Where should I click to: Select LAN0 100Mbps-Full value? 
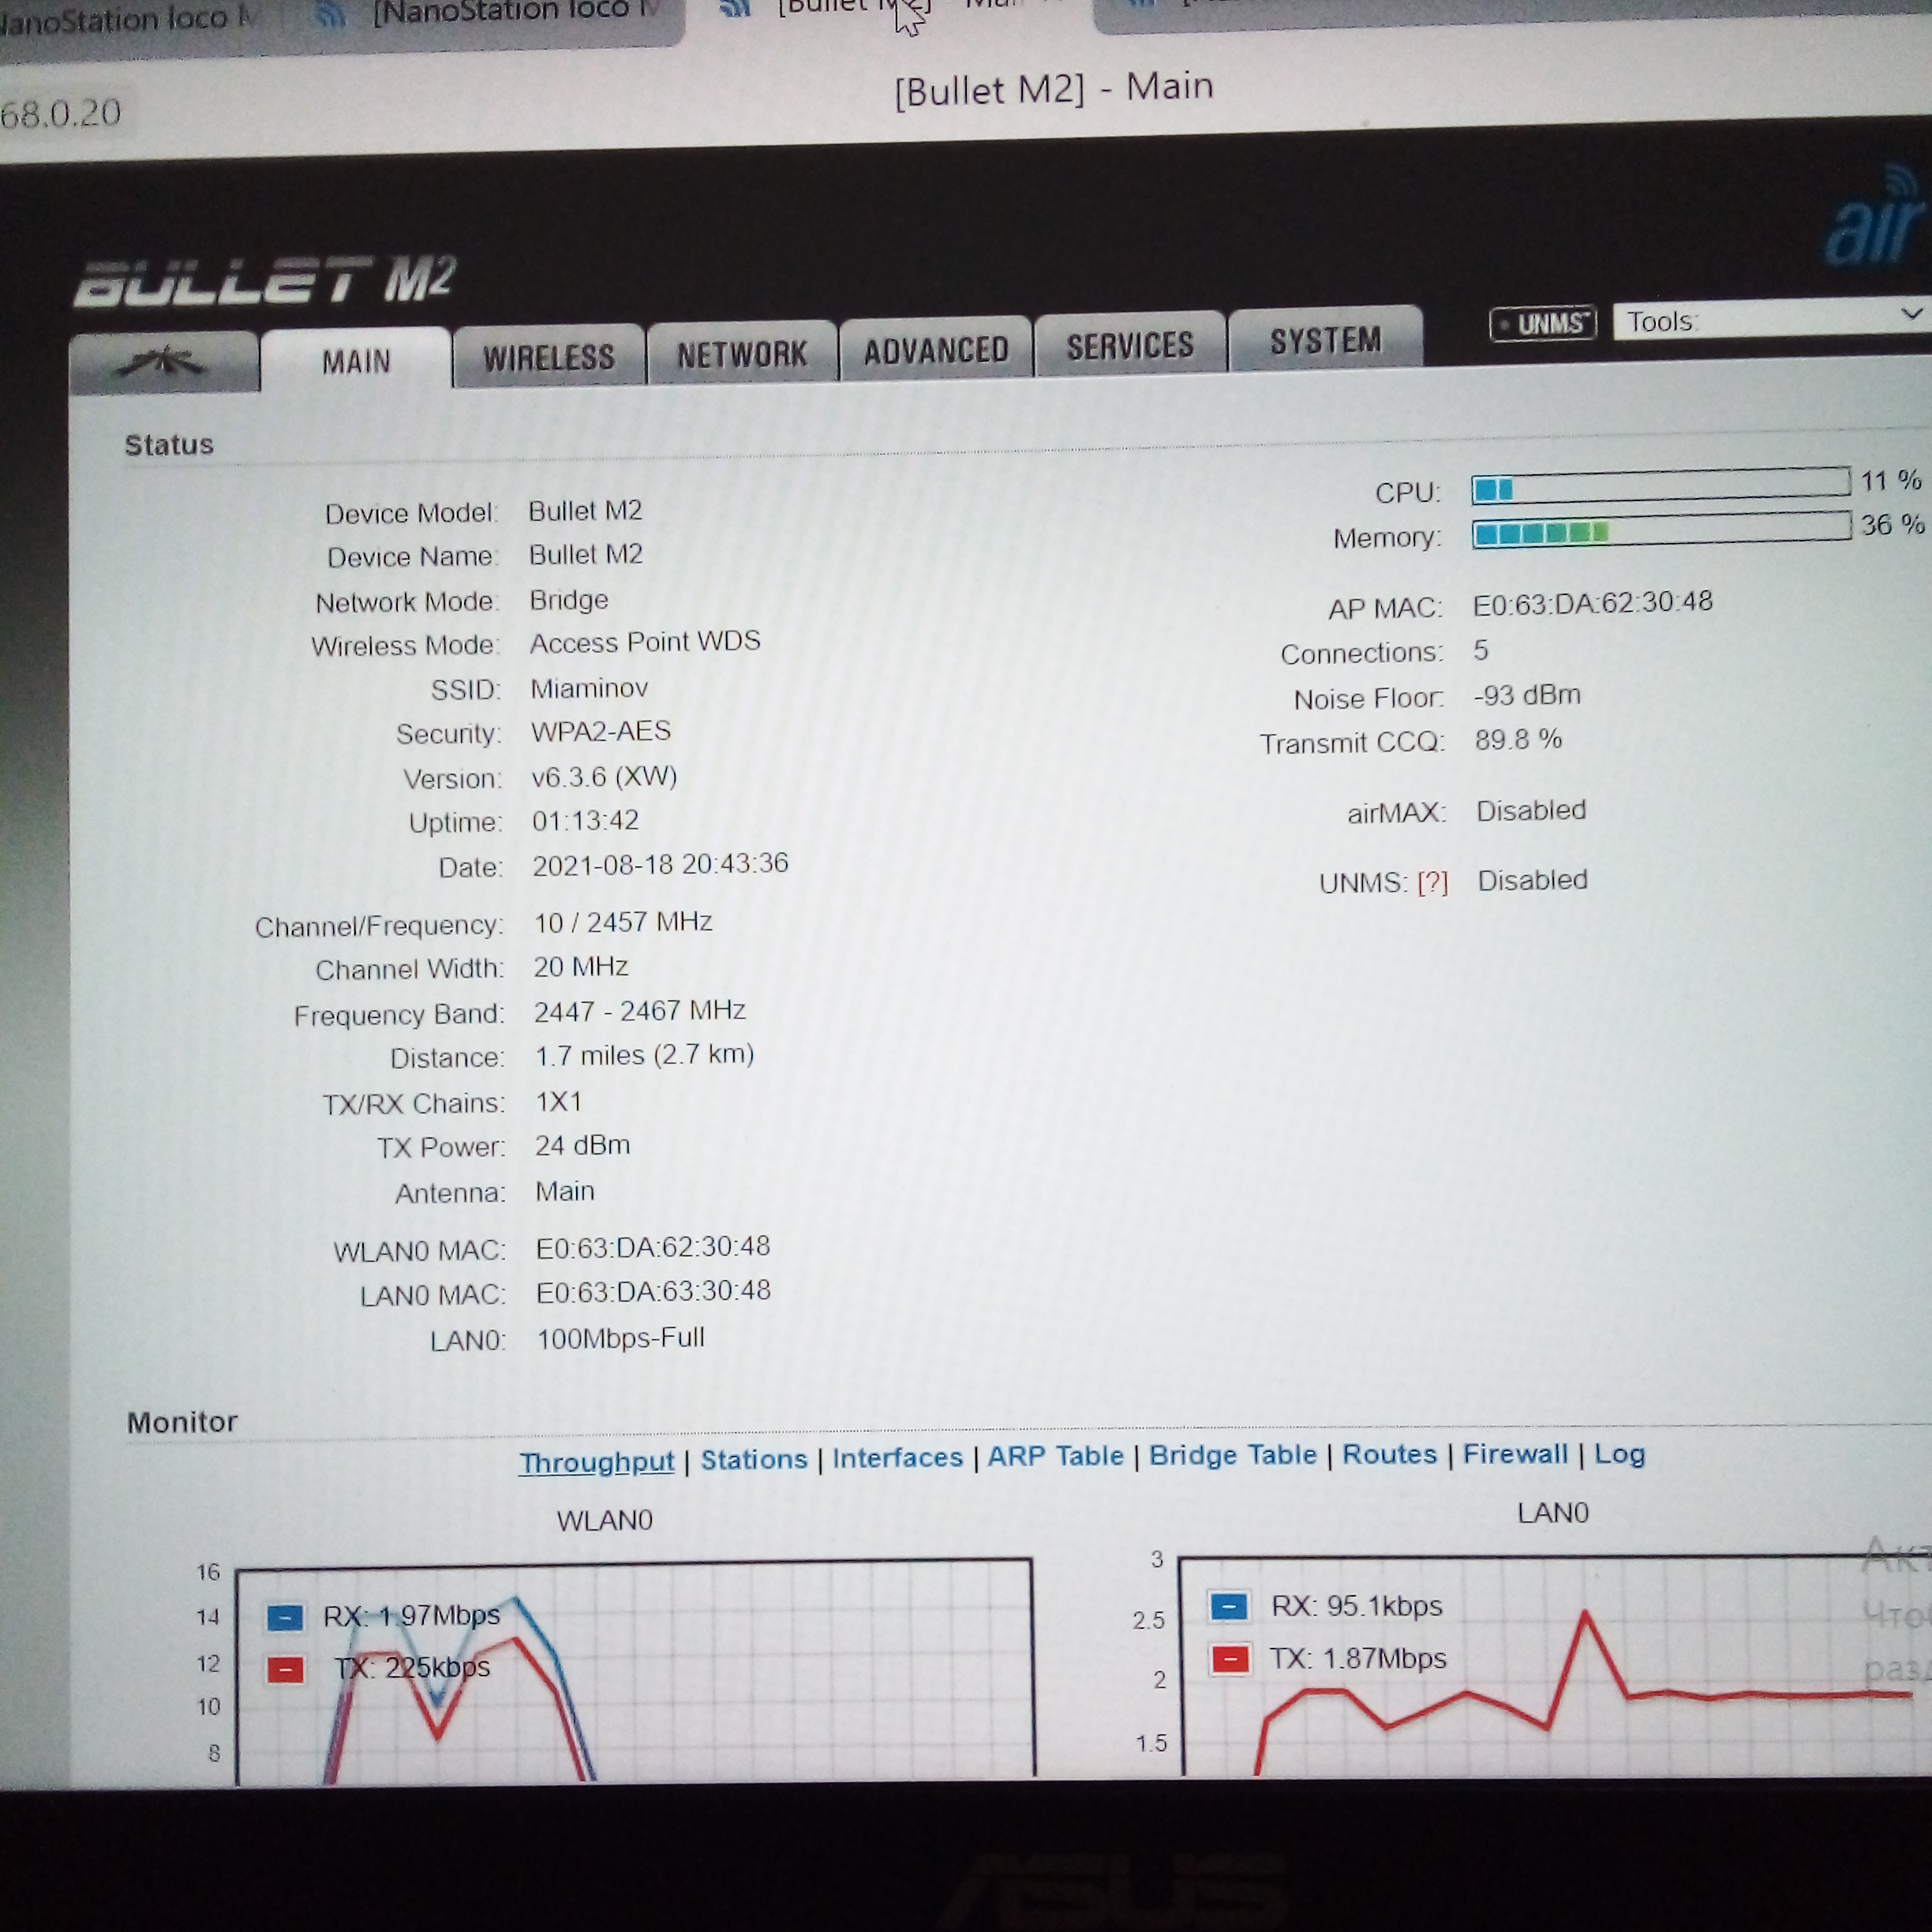point(621,1338)
